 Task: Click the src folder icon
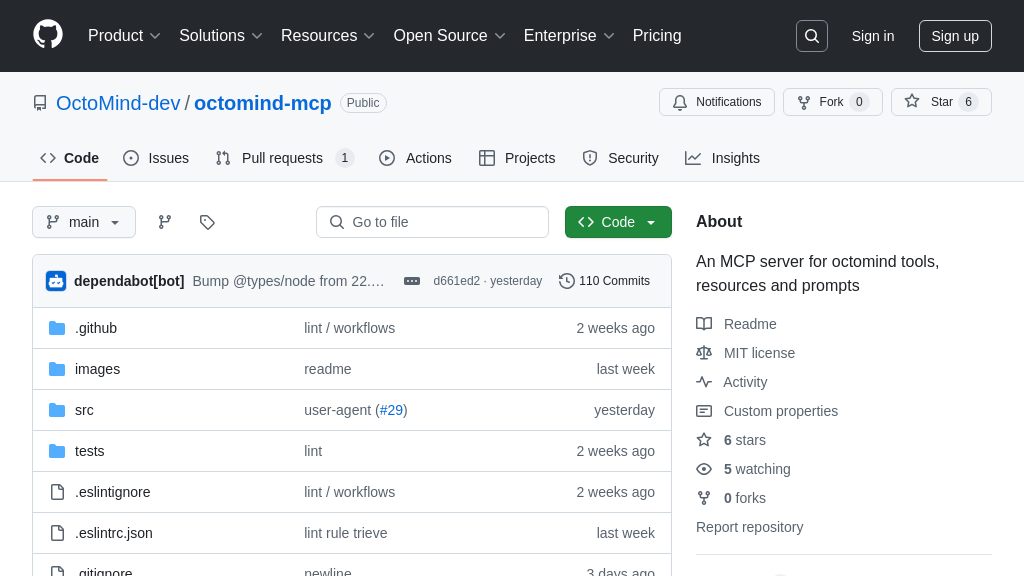click(57, 410)
